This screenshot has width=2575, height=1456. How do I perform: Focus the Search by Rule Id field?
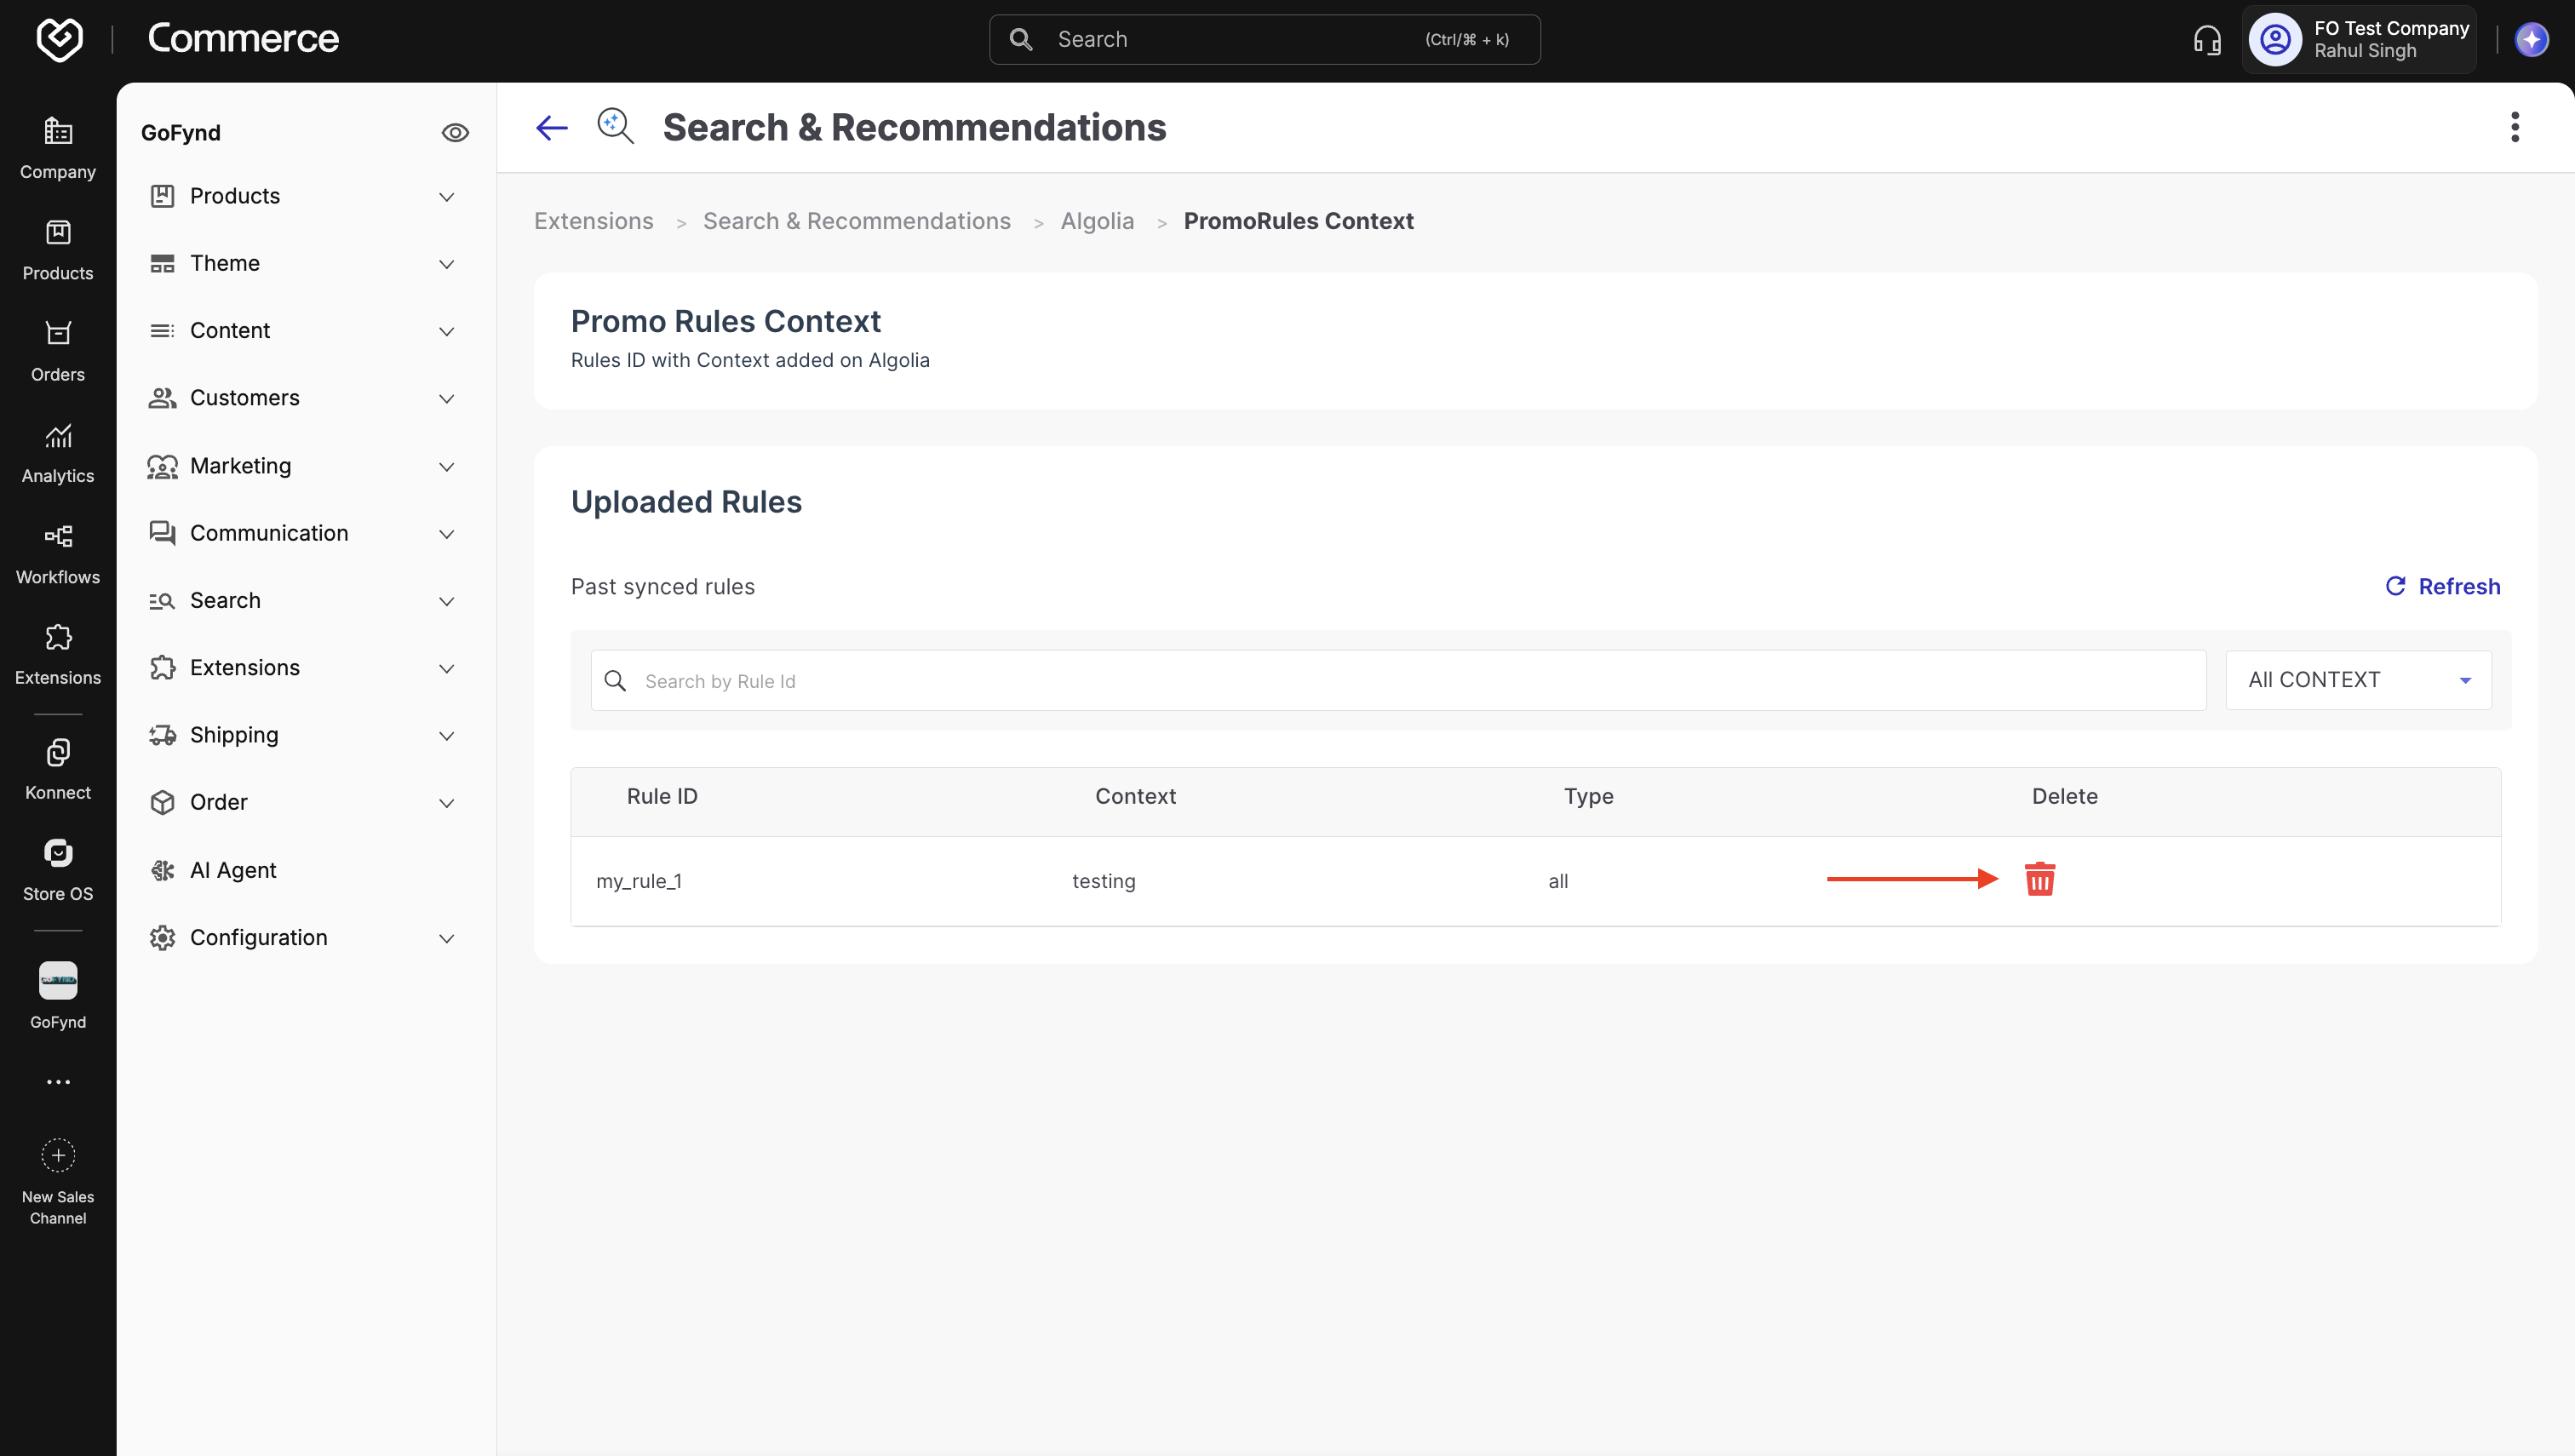pos(1398,680)
